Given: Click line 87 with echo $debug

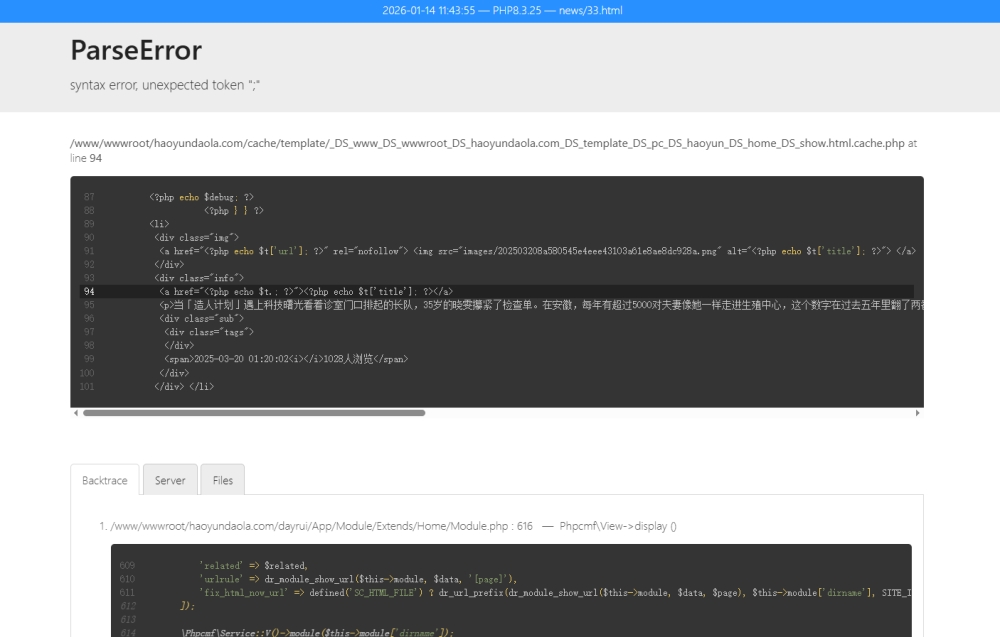Looking at the screenshot, I should (x=201, y=197).
